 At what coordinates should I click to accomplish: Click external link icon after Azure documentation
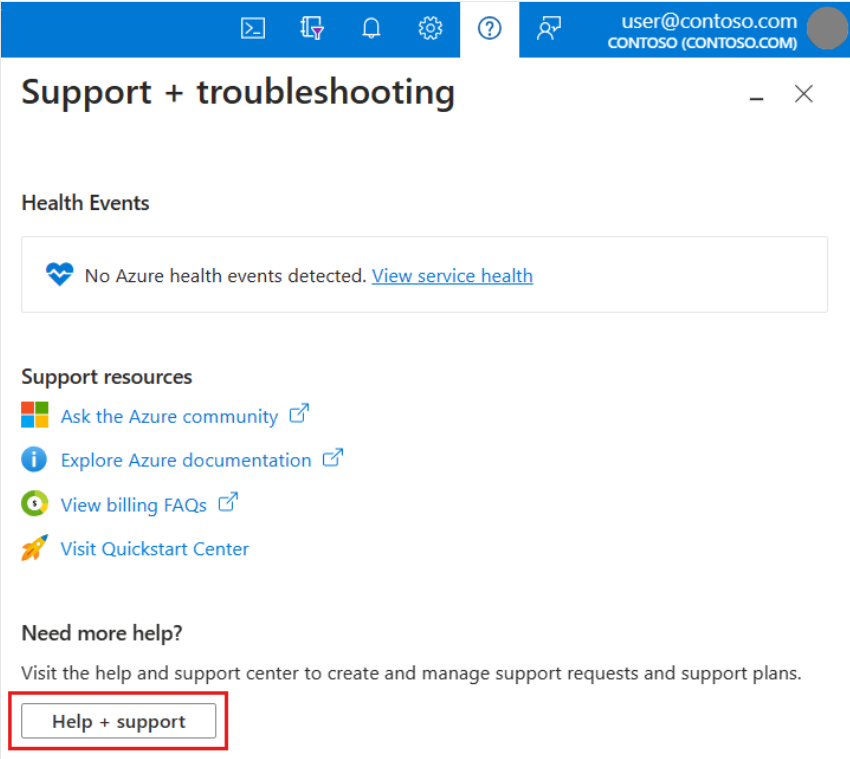[333, 458]
